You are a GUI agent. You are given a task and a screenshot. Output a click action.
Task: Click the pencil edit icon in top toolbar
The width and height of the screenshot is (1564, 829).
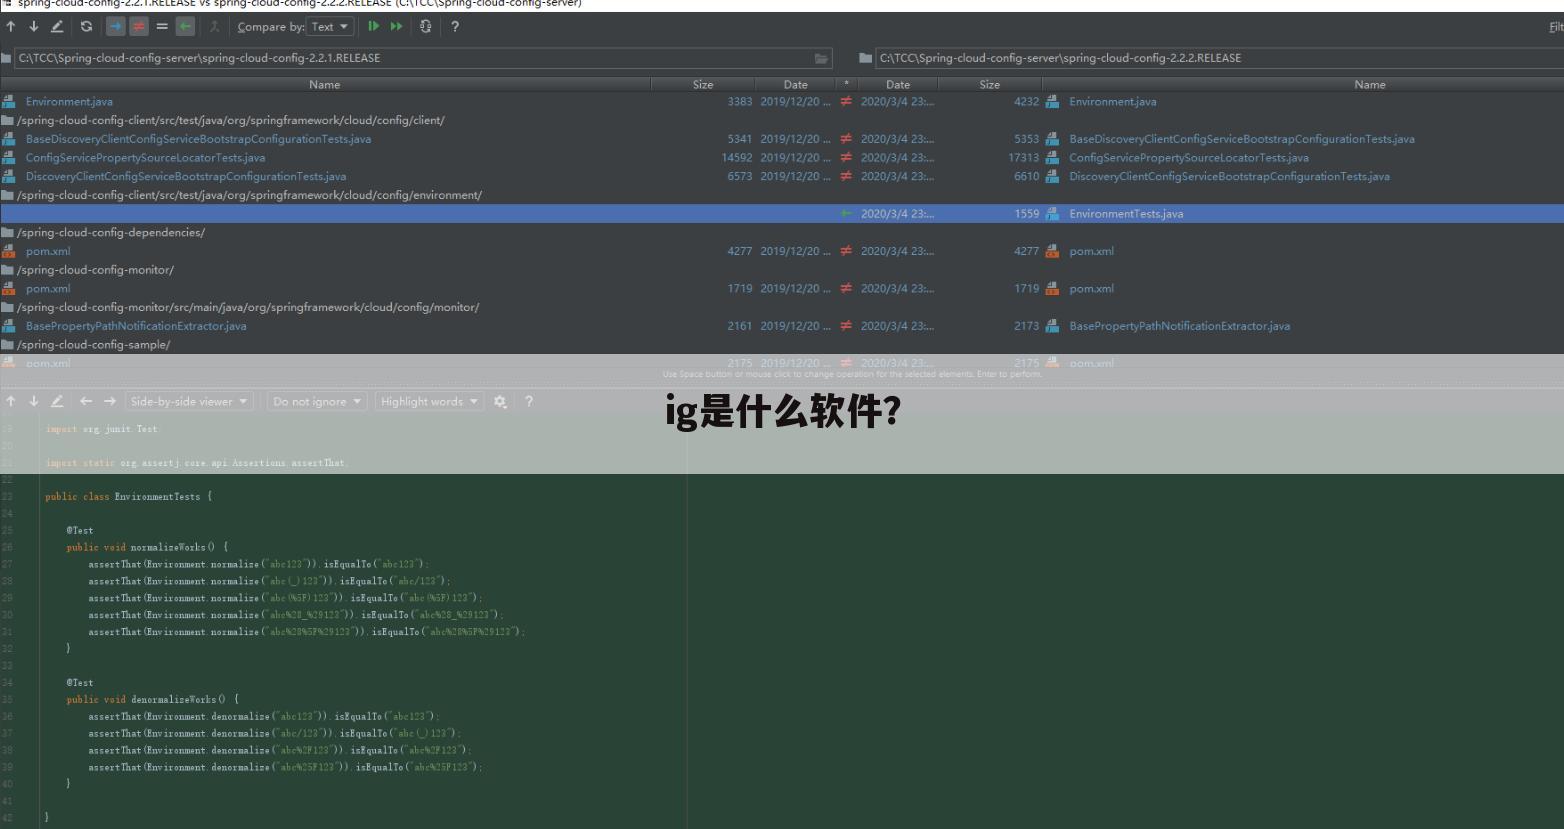57,27
